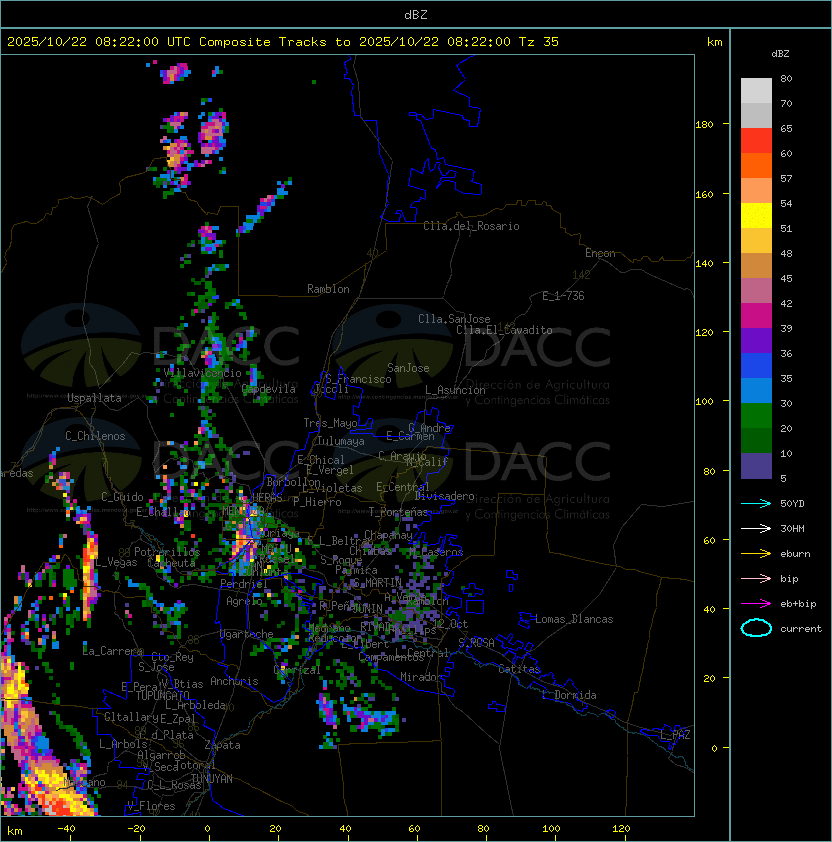
Task: Click the -40 km horizontal axis tick
Action: [x=66, y=829]
